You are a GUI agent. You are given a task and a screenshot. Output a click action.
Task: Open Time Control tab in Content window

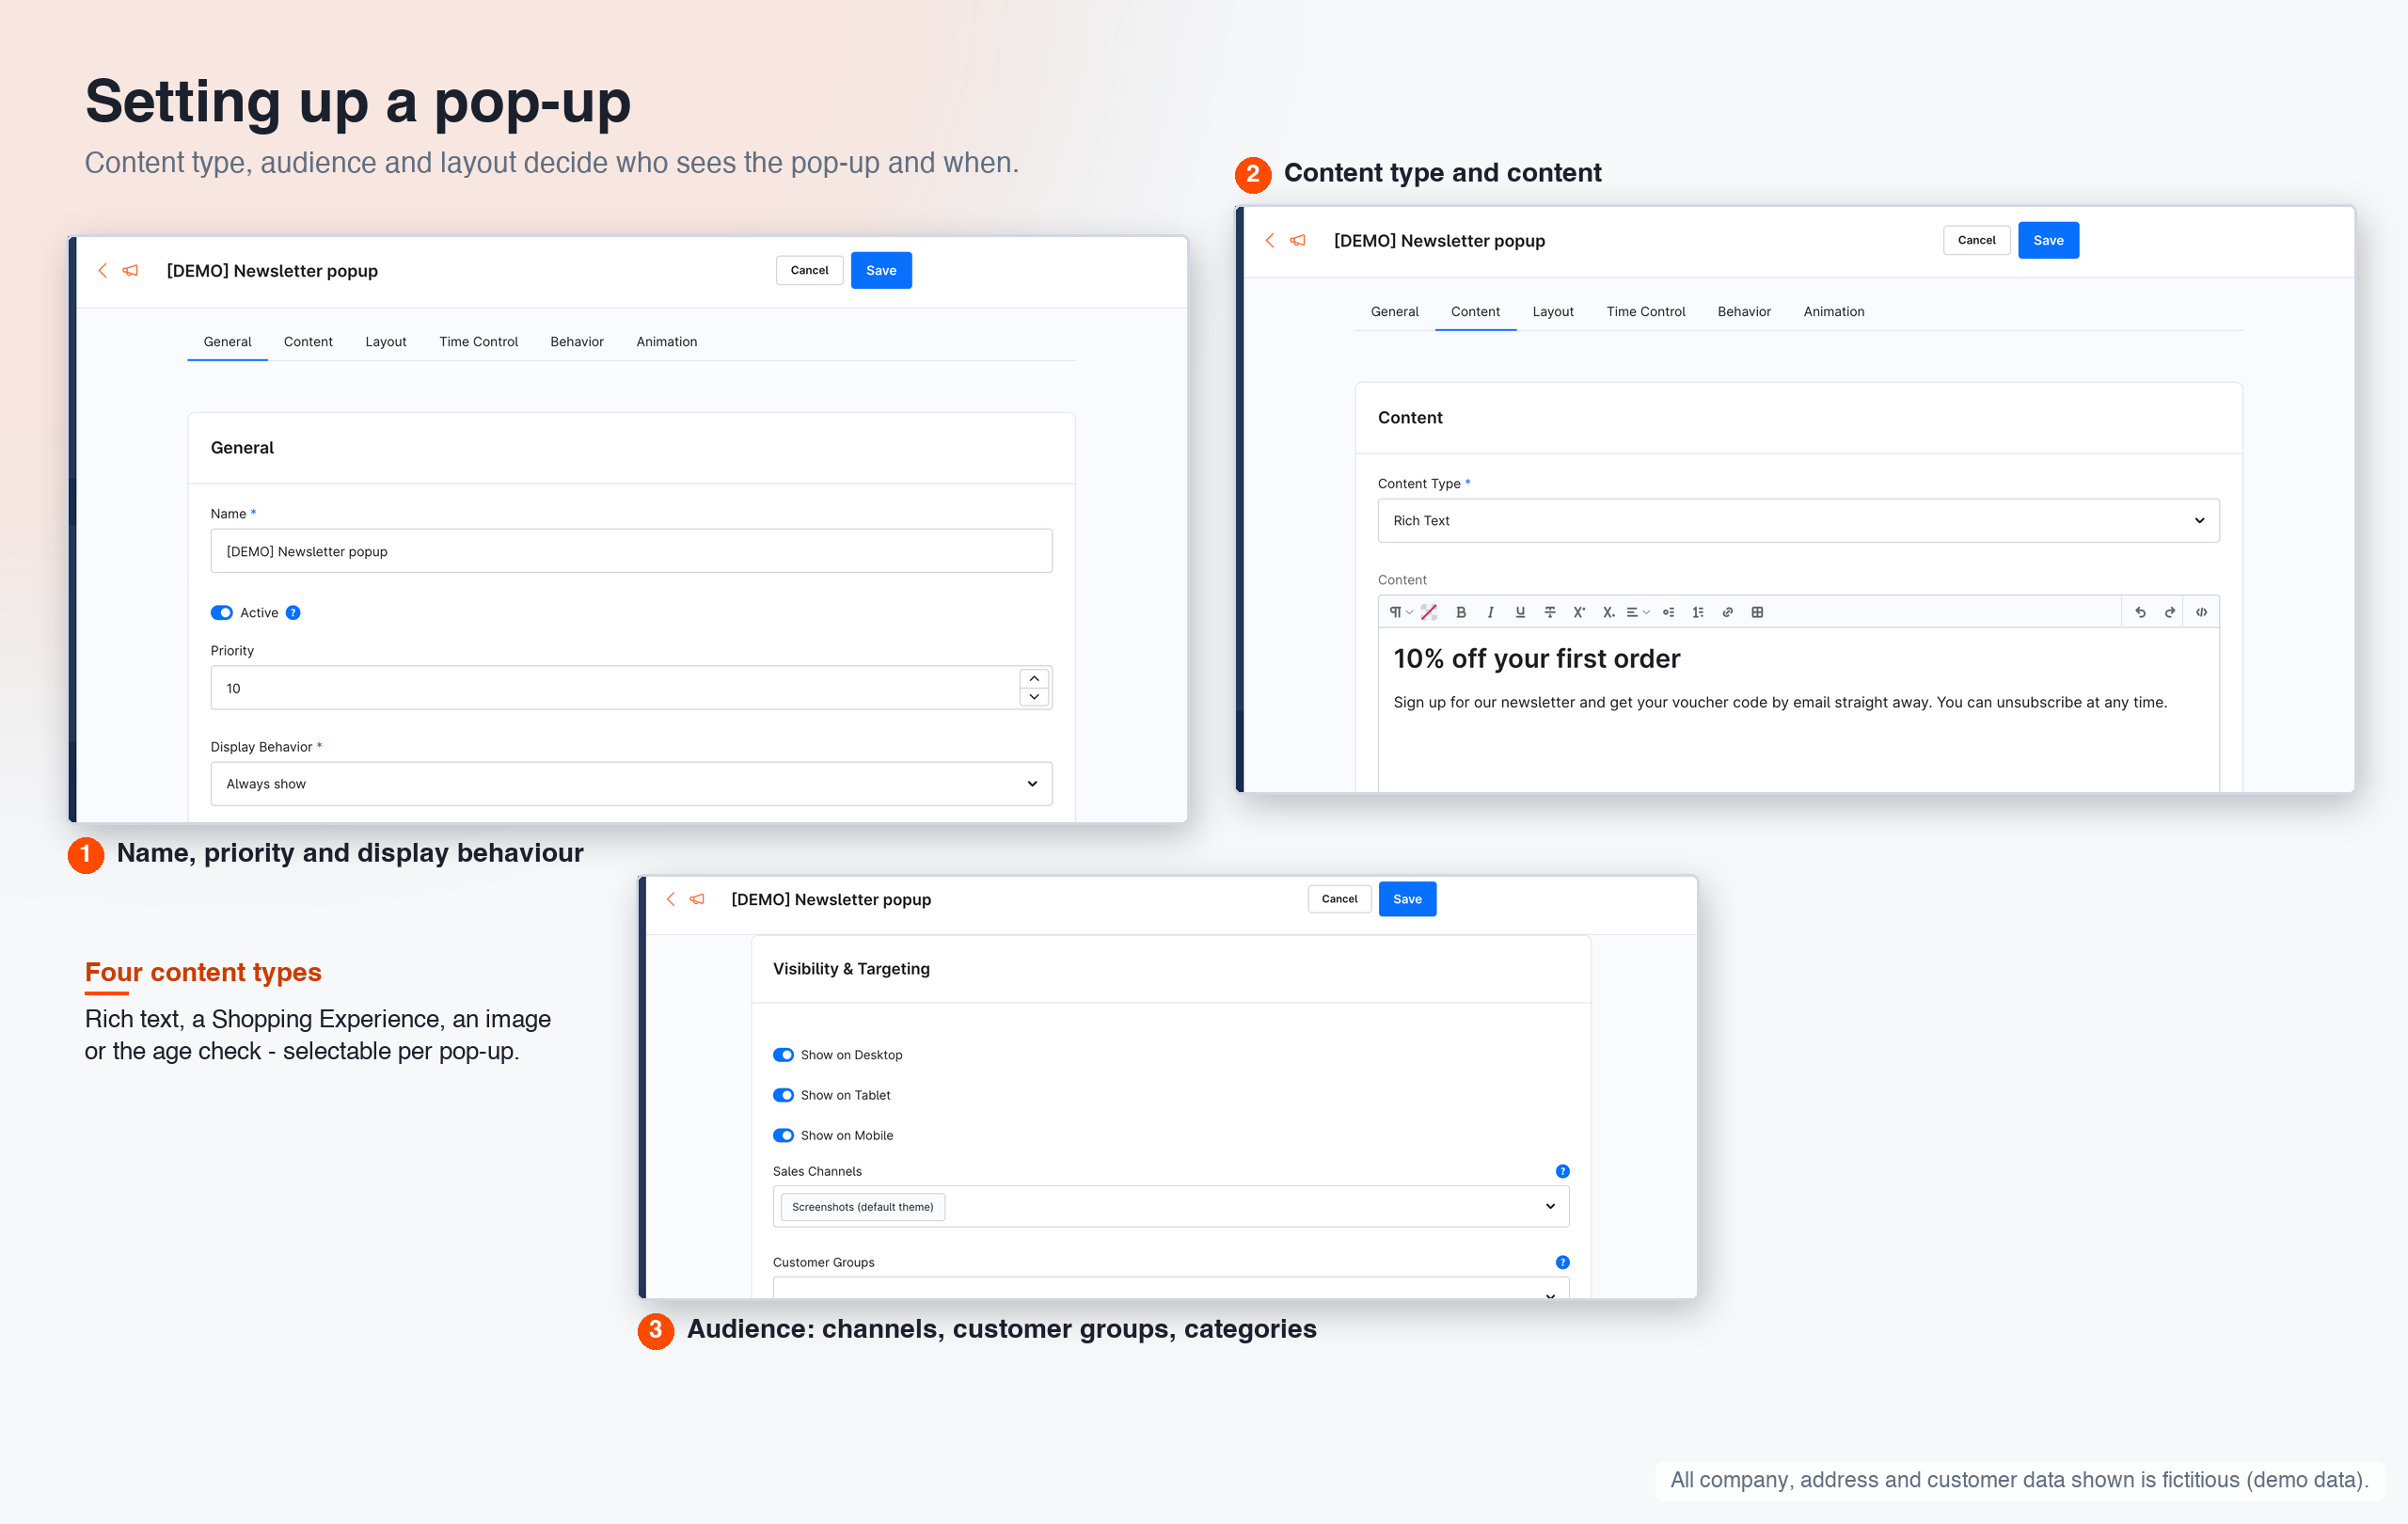coord(1646,312)
